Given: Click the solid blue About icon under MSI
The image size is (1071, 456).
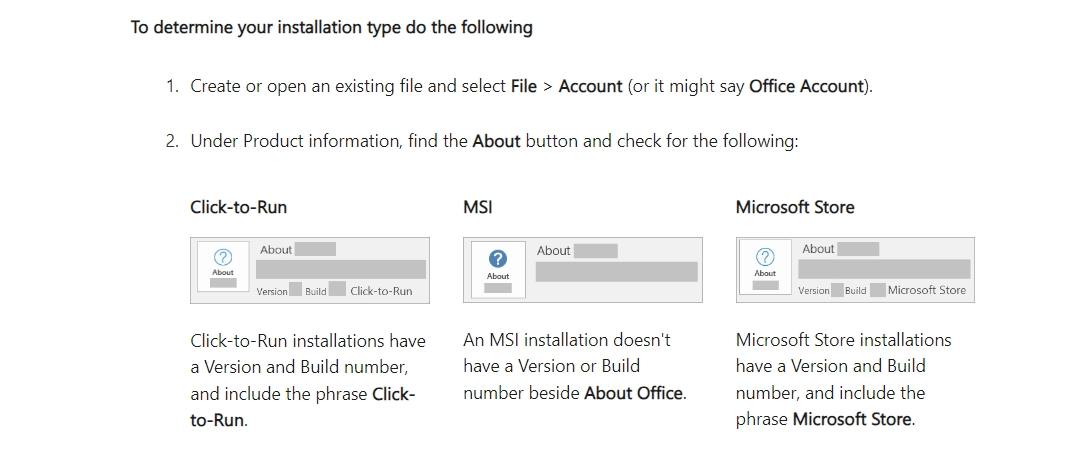Looking at the screenshot, I should click(x=497, y=259).
